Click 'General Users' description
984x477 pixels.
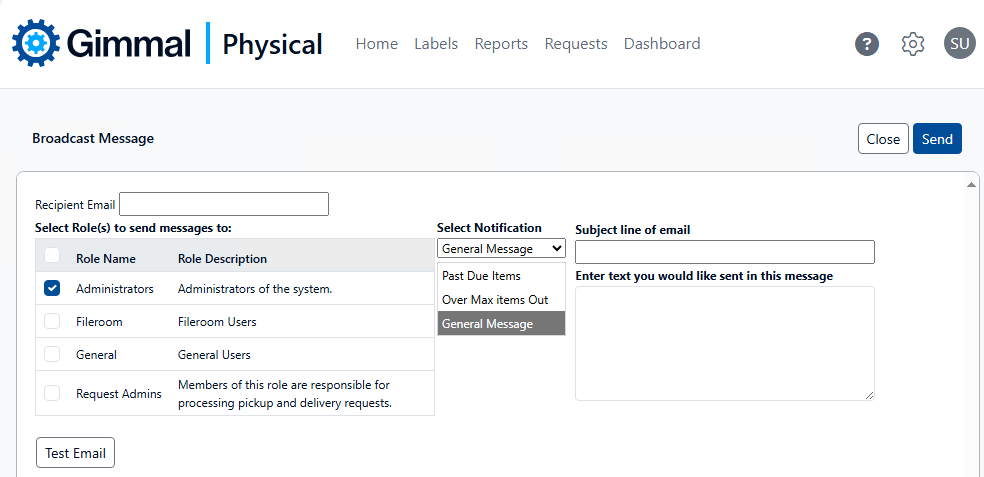(x=214, y=355)
